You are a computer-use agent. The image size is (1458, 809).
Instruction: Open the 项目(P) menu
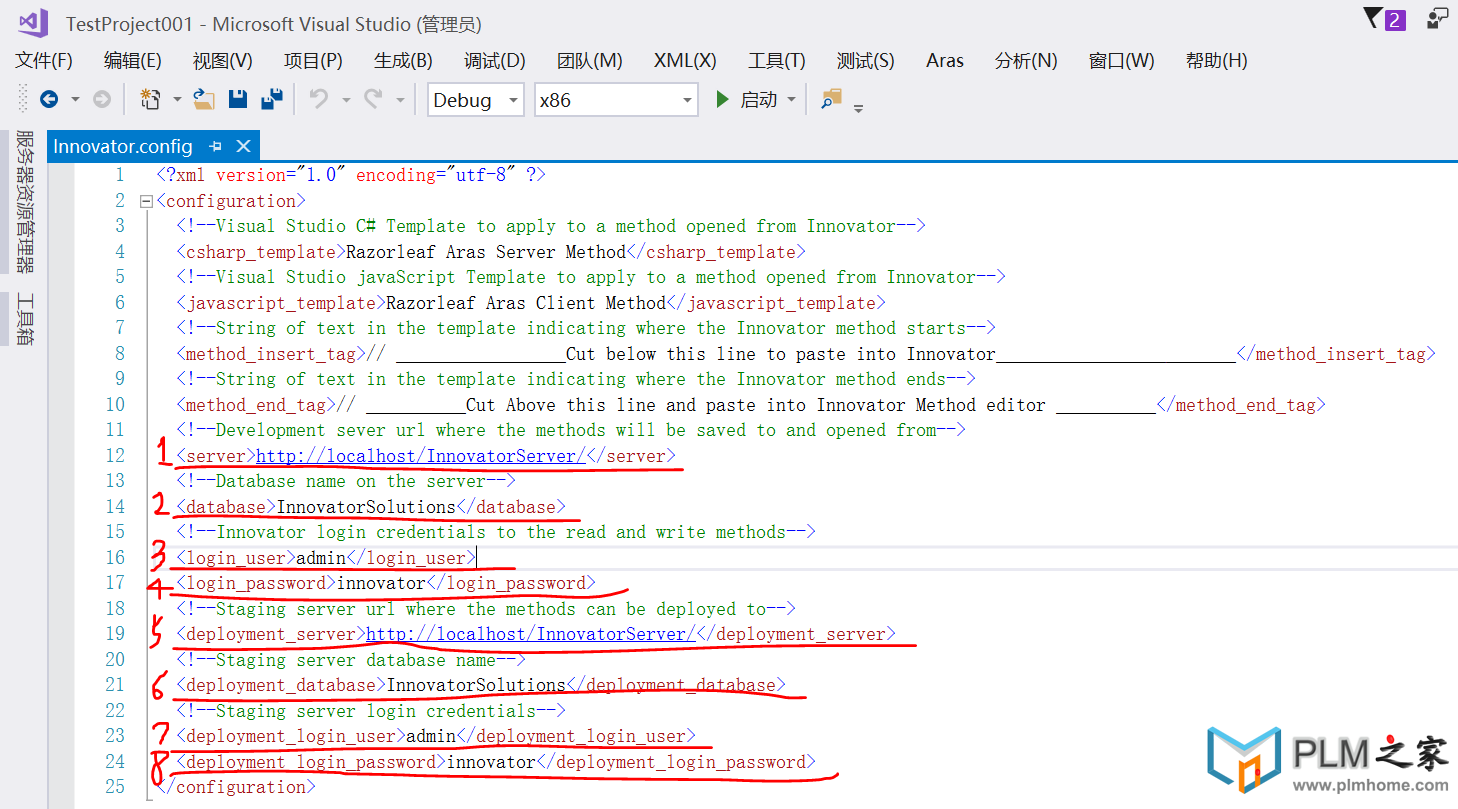pyautogui.click(x=313, y=60)
